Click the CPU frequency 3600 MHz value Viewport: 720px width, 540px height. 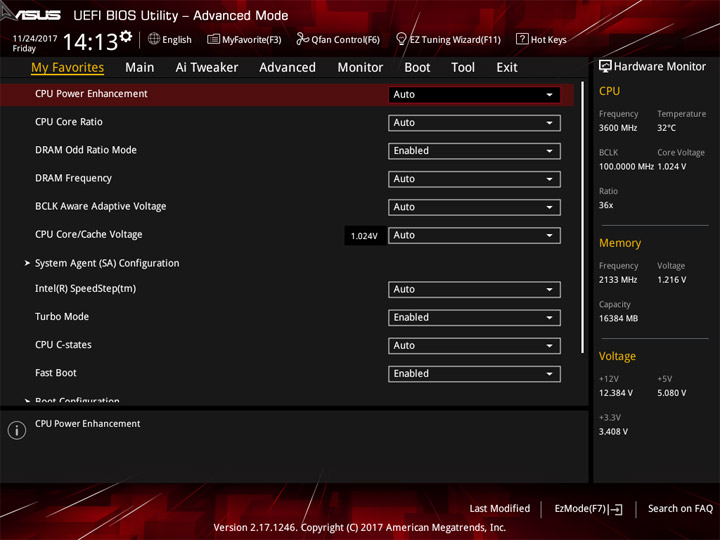(618, 128)
